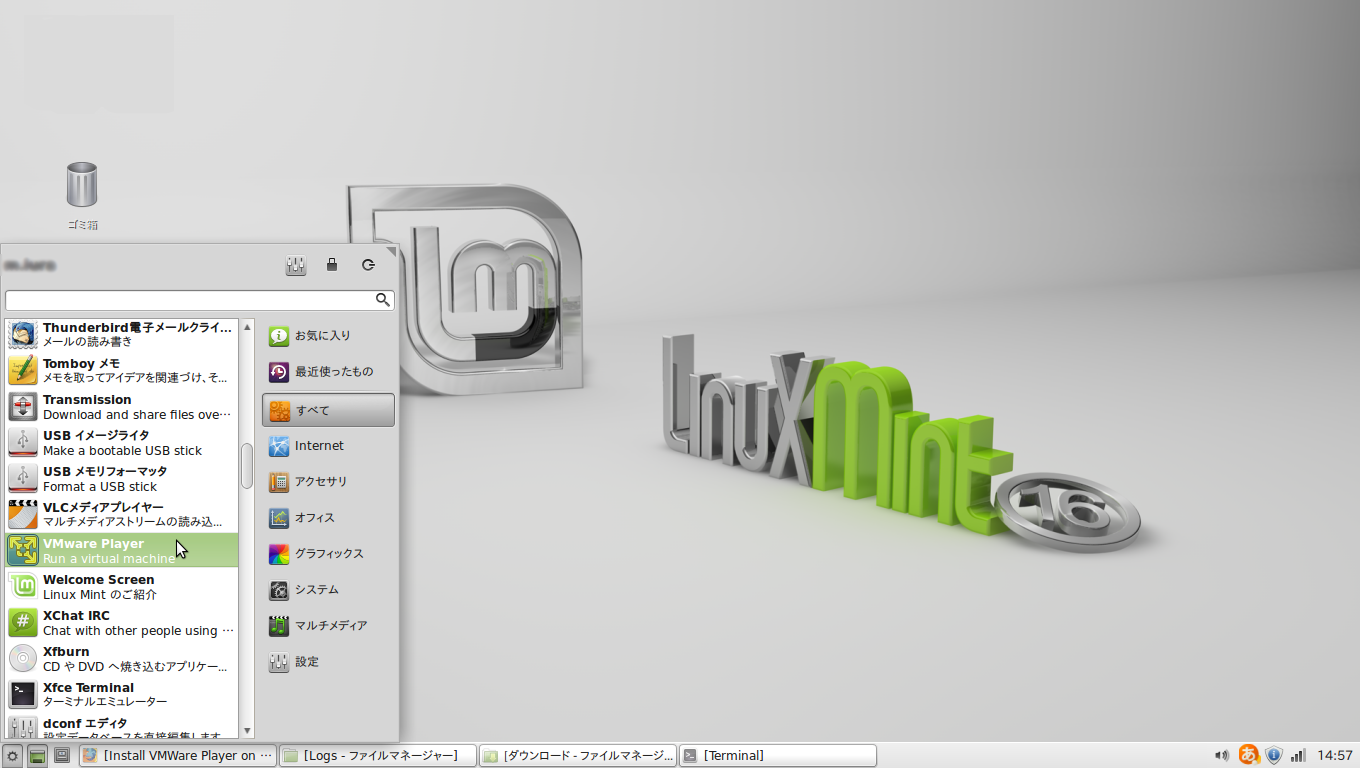Start XChat IRC
This screenshot has height=768, width=1360.
pos(121,623)
